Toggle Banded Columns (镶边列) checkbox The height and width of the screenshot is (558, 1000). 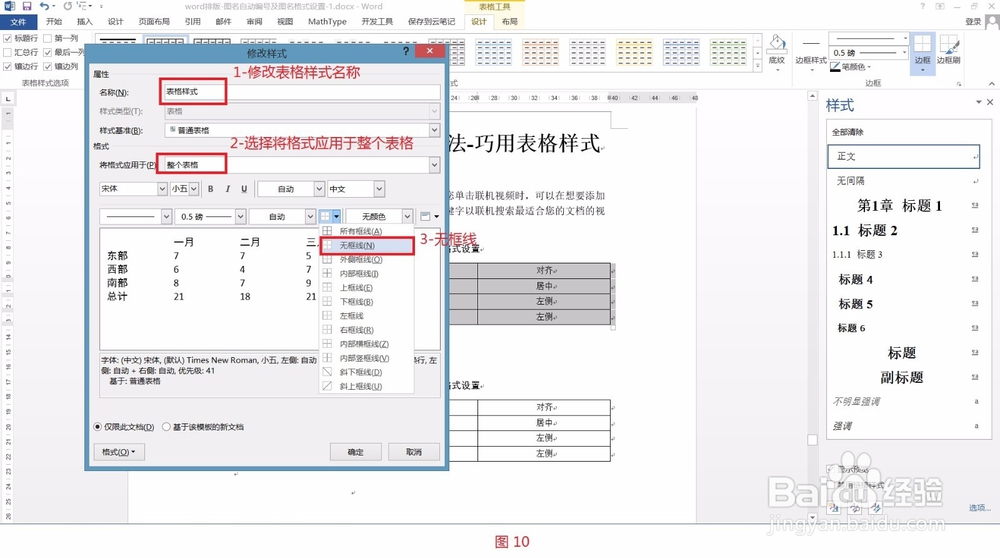click(x=47, y=66)
